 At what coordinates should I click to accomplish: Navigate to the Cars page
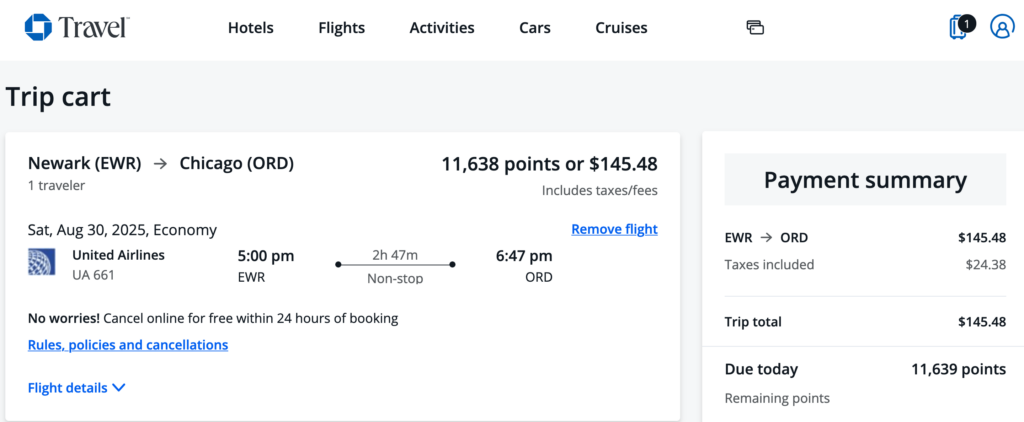535,28
